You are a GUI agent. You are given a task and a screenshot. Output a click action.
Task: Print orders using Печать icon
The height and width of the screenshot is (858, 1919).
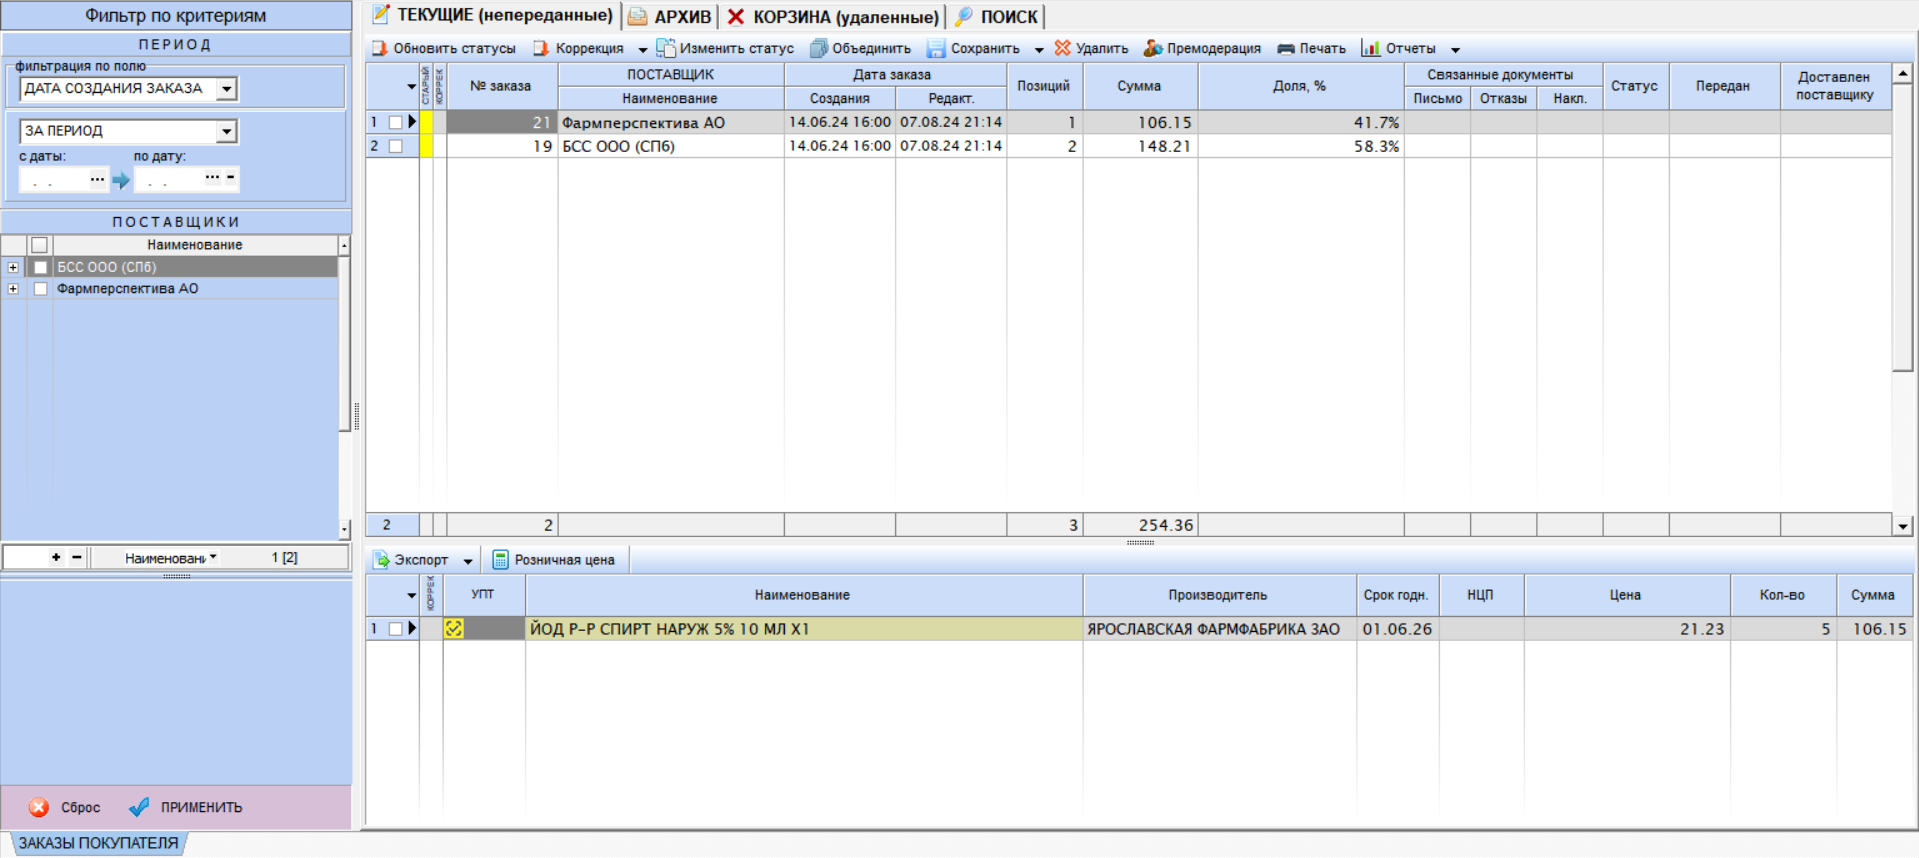[1286, 48]
